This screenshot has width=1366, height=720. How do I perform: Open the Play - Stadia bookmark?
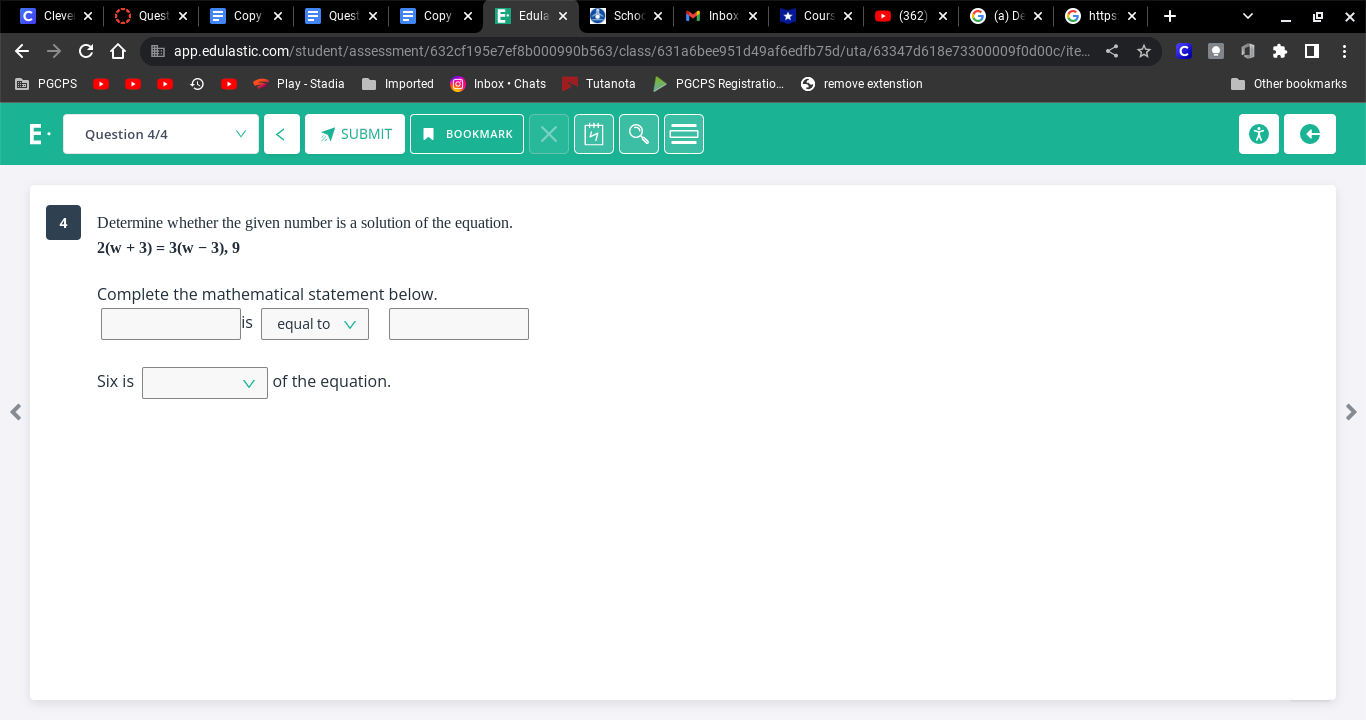pos(298,84)
